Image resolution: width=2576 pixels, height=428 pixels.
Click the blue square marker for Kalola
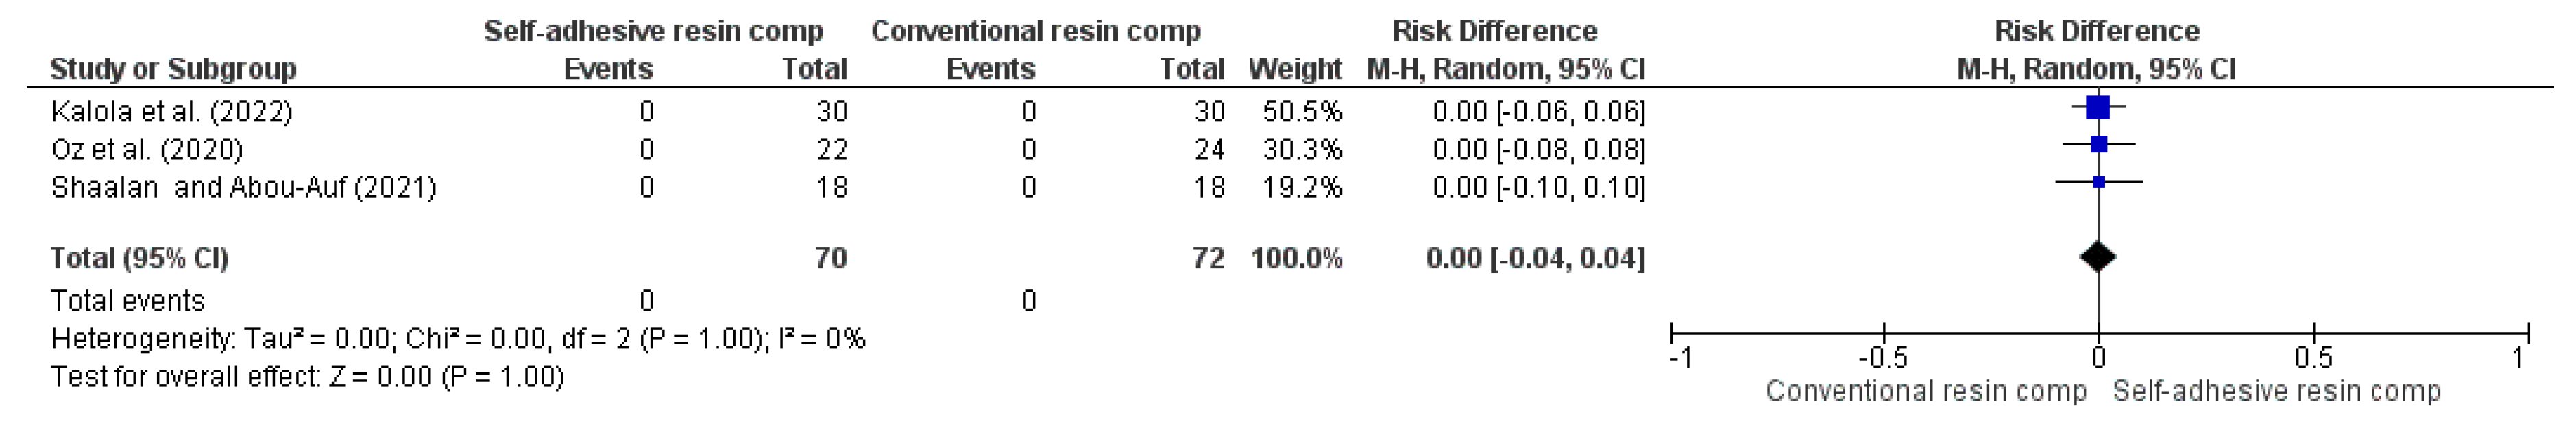click(x=2097, y=107)
